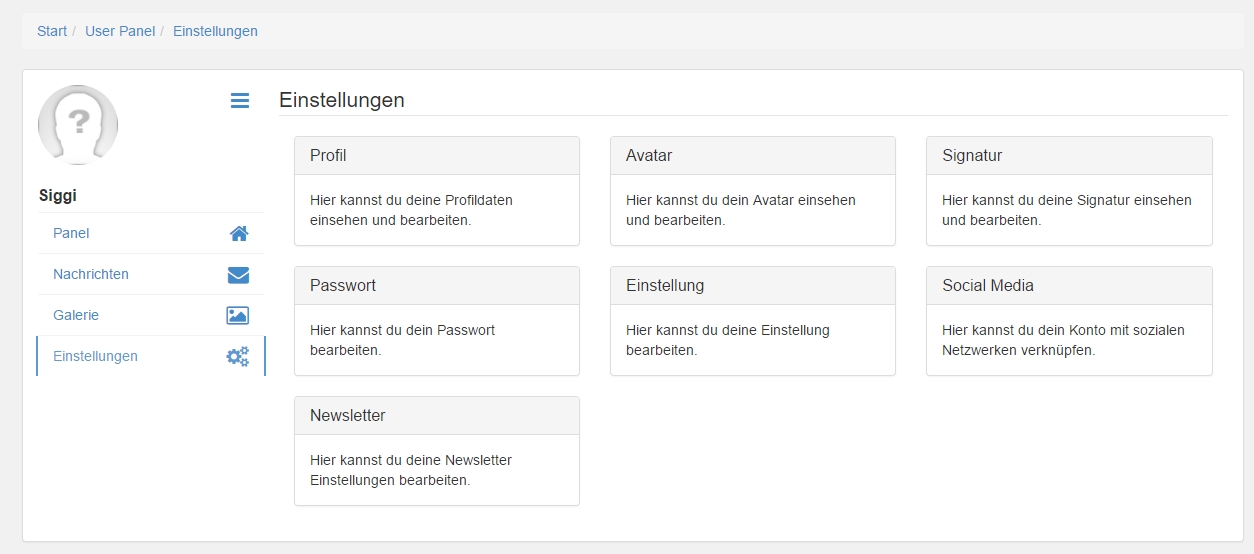Open Panel in the sidebar menu
Viewport: 1254px width, 554px height.
click(151, 233)
